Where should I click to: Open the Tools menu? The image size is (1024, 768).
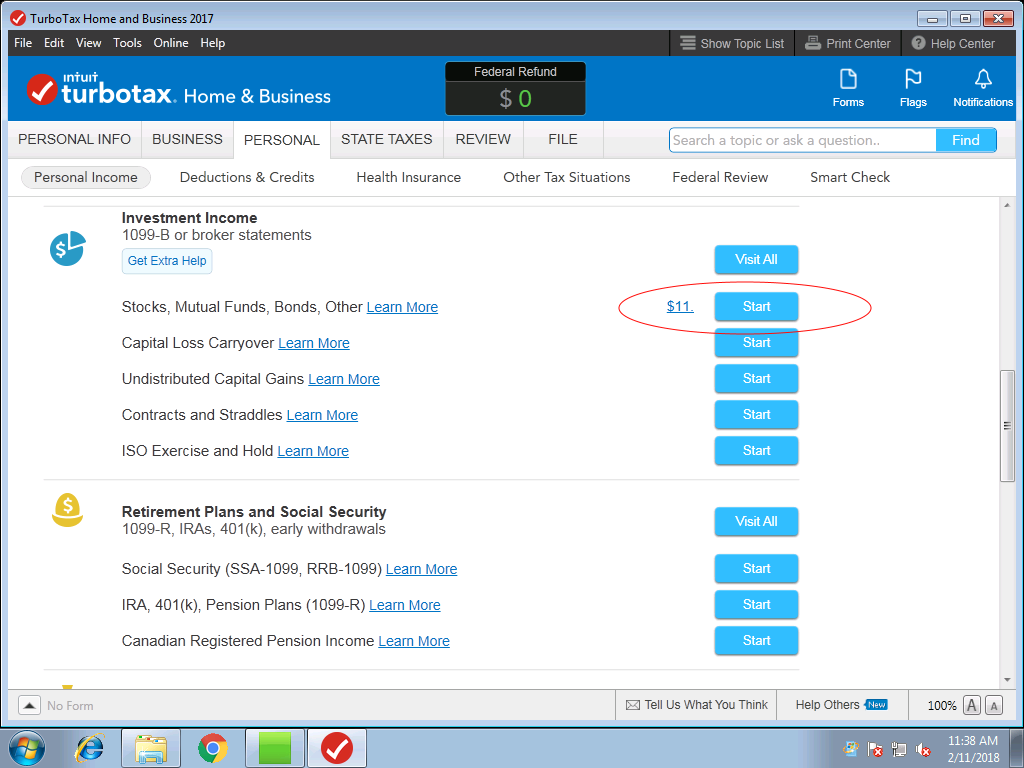tap(127, 43)
